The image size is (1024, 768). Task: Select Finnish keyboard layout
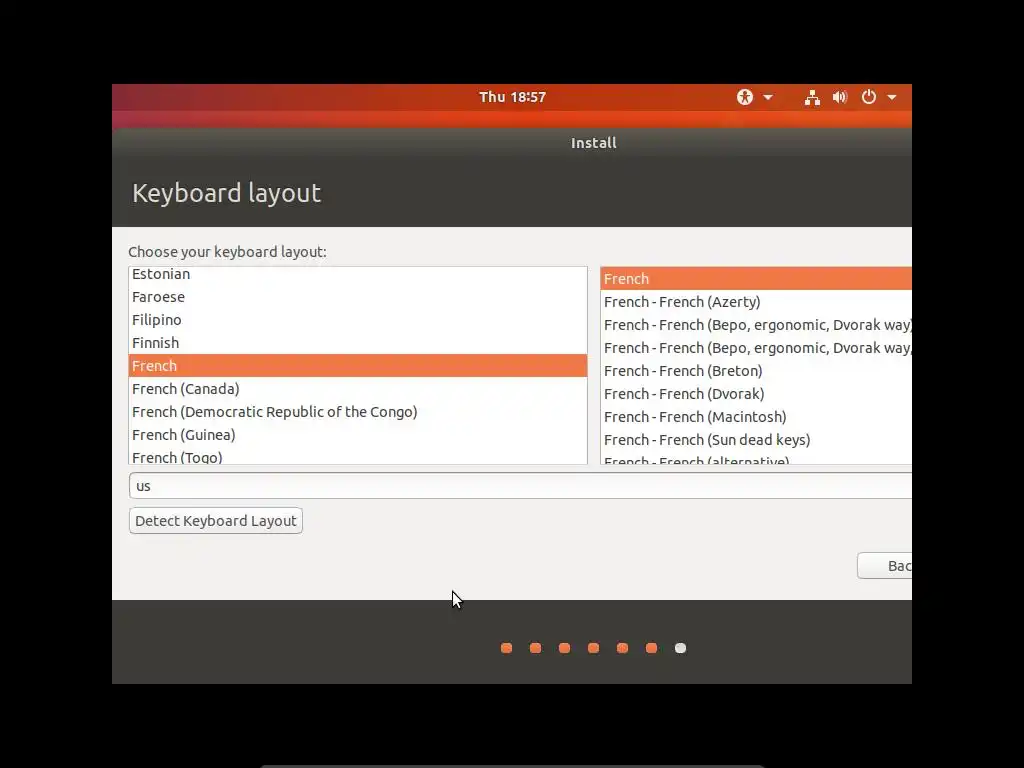click(x=358, y=343)
